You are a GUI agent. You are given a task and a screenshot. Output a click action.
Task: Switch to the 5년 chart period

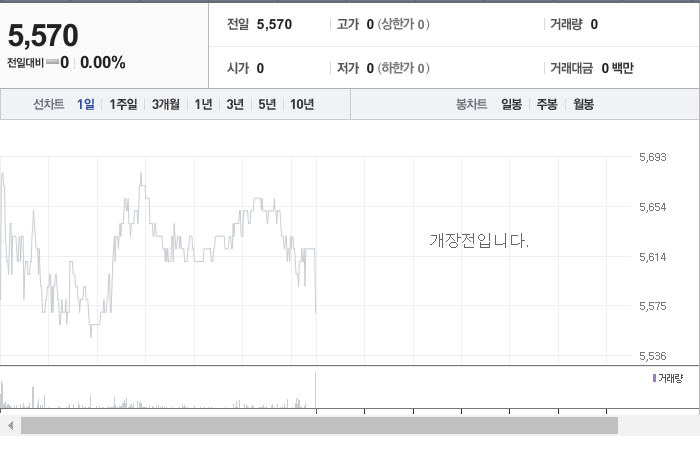(267, 104)
